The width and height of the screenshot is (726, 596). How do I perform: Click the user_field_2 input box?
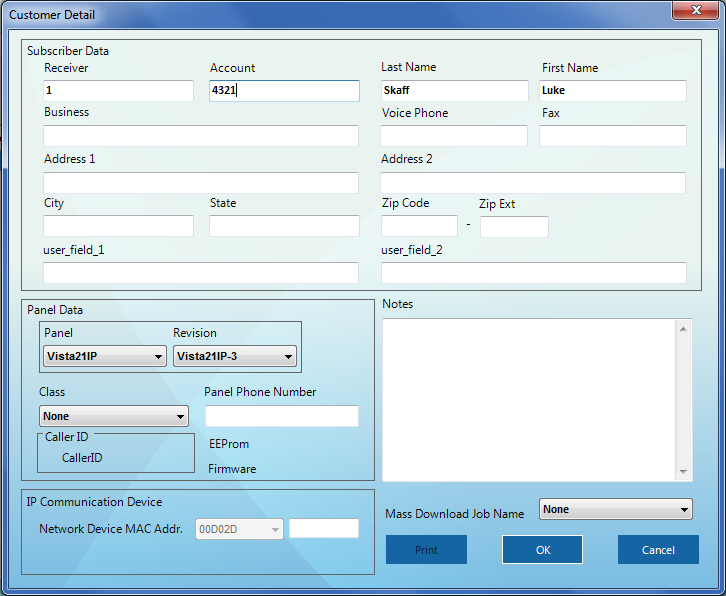point(534,273)
